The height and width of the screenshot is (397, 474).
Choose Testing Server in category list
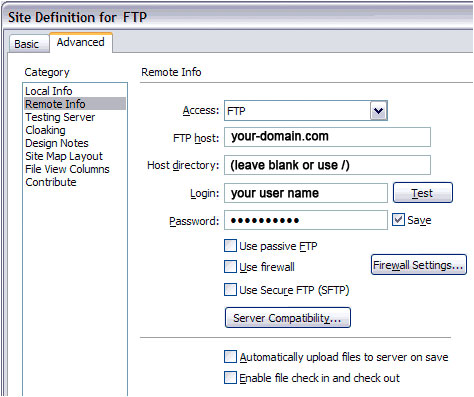(60, 117)
